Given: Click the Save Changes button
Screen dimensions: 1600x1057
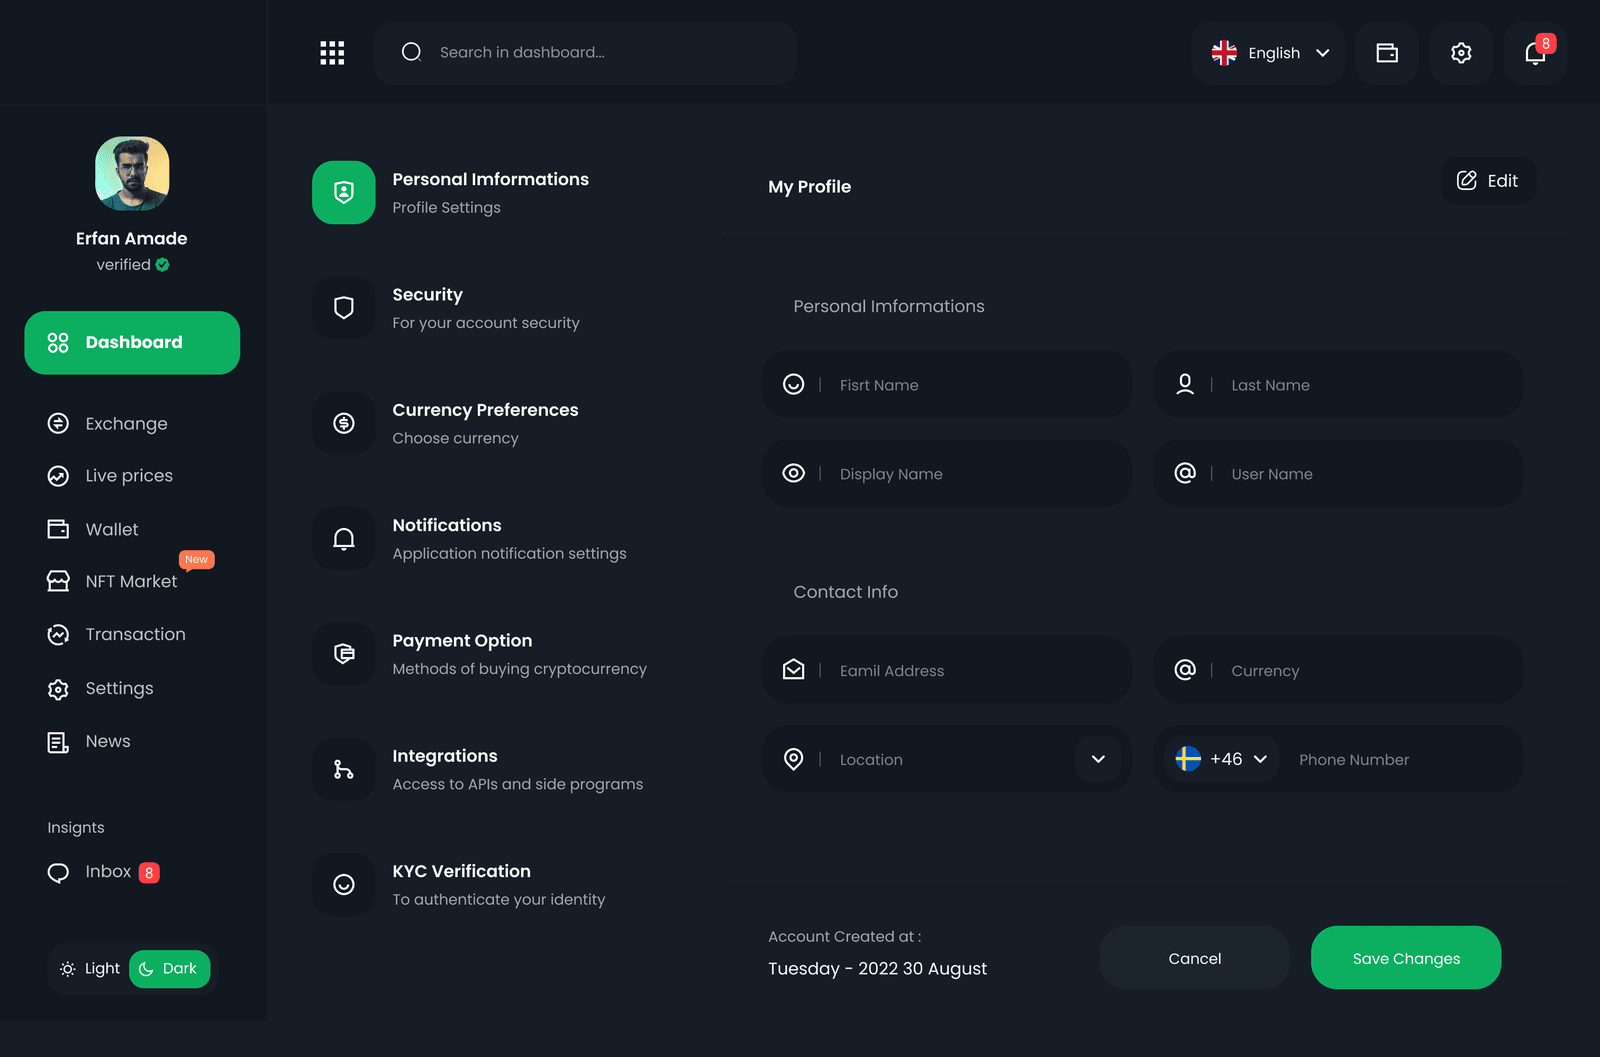Looking at the screenshot, I should [1406, 958].
